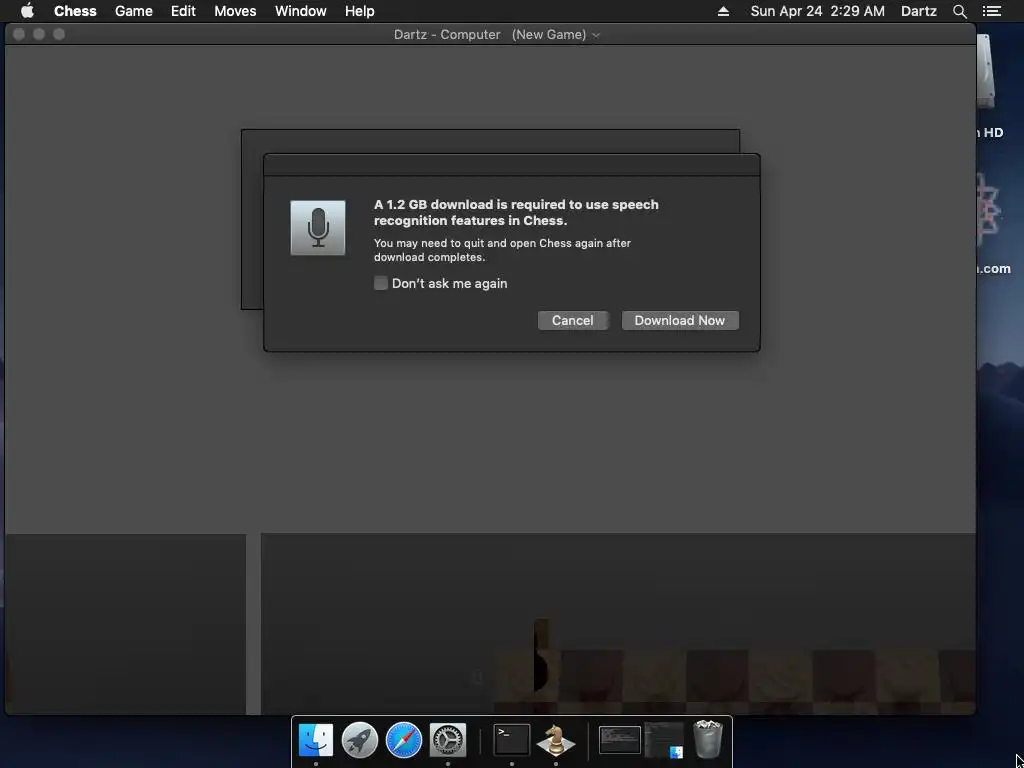Image resolution: width=1024 pixels, height=768 pixels.
Task: Open the minimized Finder-badged window in Dock
Action: tap(664, 740)
